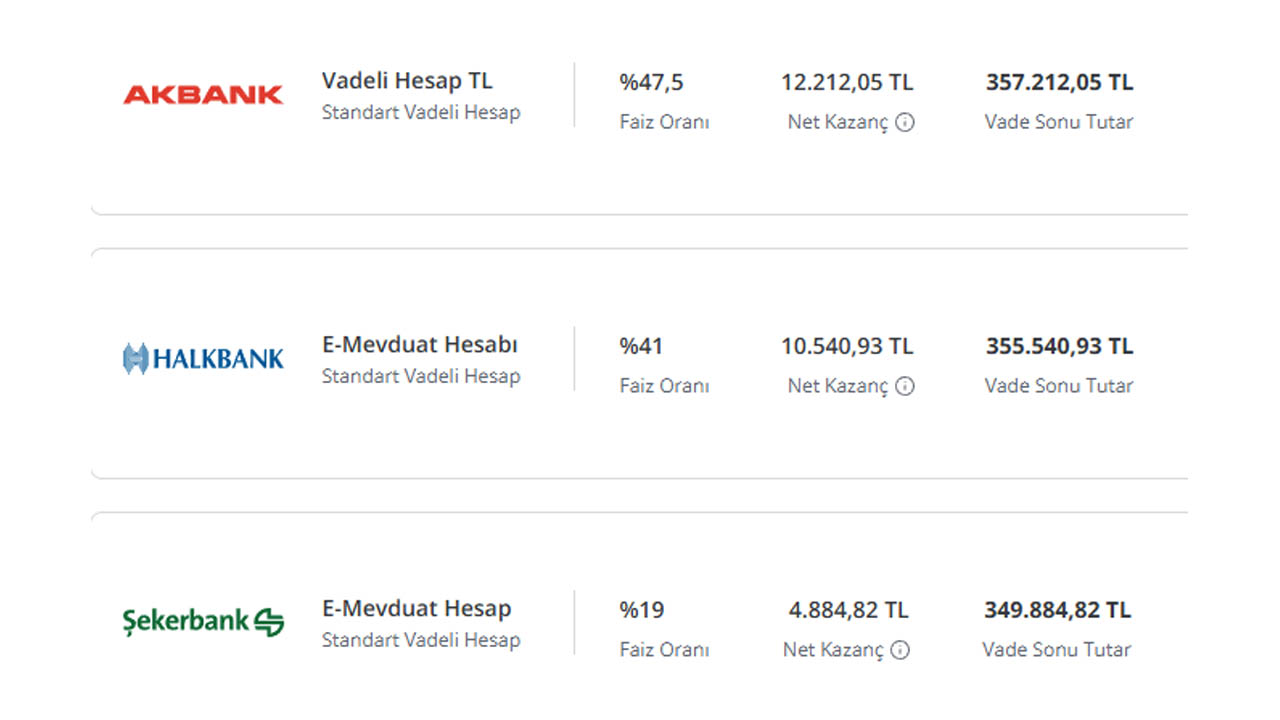Click Şekerbank net gain 4.884,82 TL
Image resolution: width=1280 pixels, height=720 pixels.
click(x=848, y=610)
